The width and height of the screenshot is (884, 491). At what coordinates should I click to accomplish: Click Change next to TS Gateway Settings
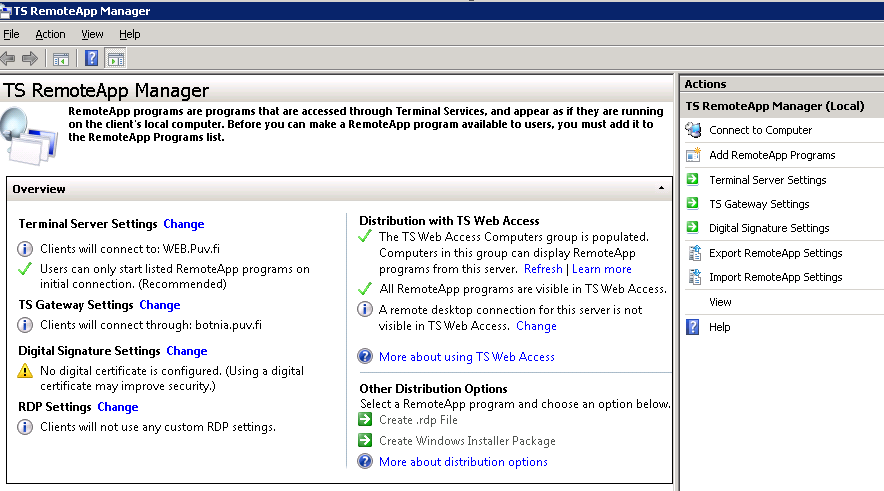160,305
